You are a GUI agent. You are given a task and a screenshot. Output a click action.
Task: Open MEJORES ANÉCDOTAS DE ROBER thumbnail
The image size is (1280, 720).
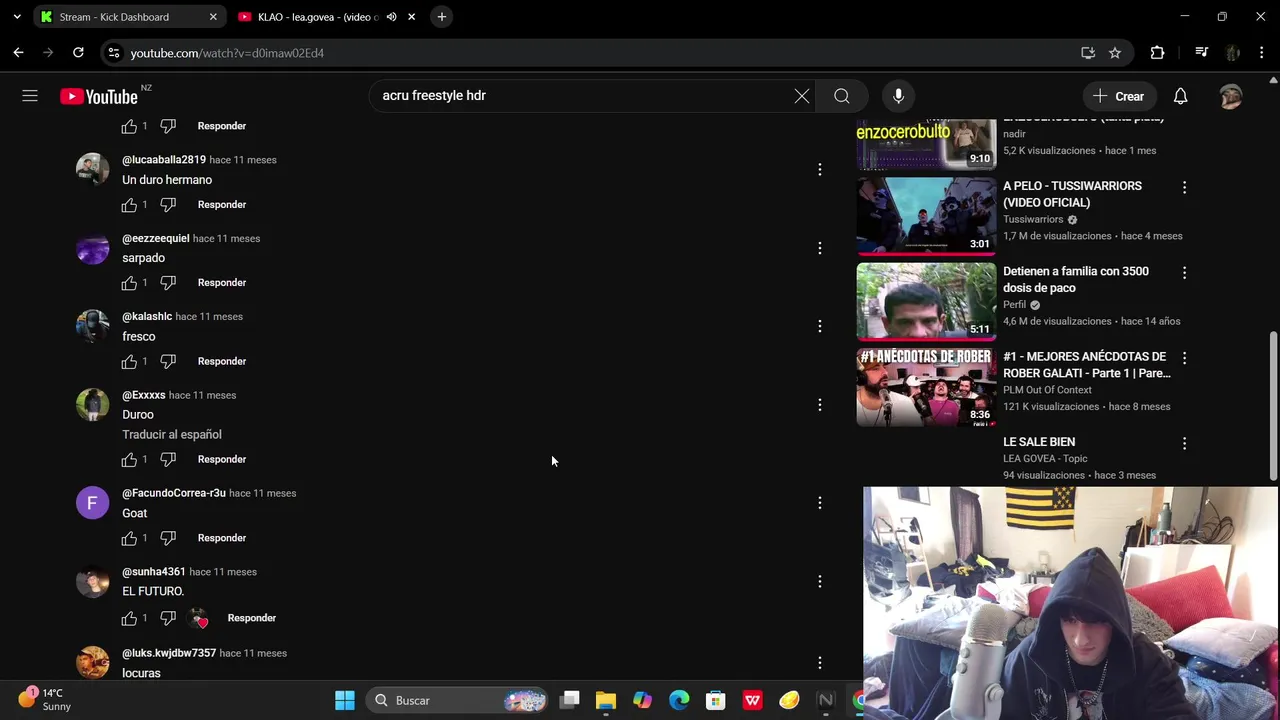926,387
